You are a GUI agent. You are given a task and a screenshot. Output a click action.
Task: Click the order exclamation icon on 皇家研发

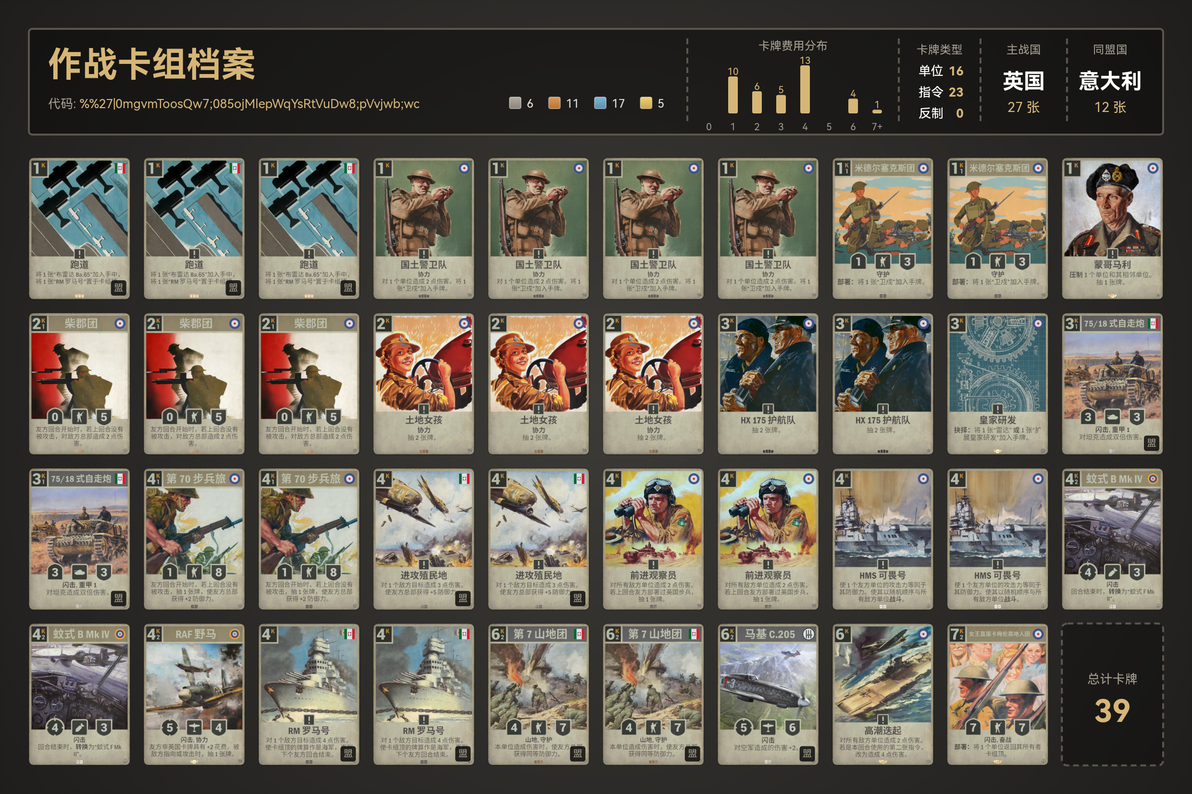(x=997, y=409)
